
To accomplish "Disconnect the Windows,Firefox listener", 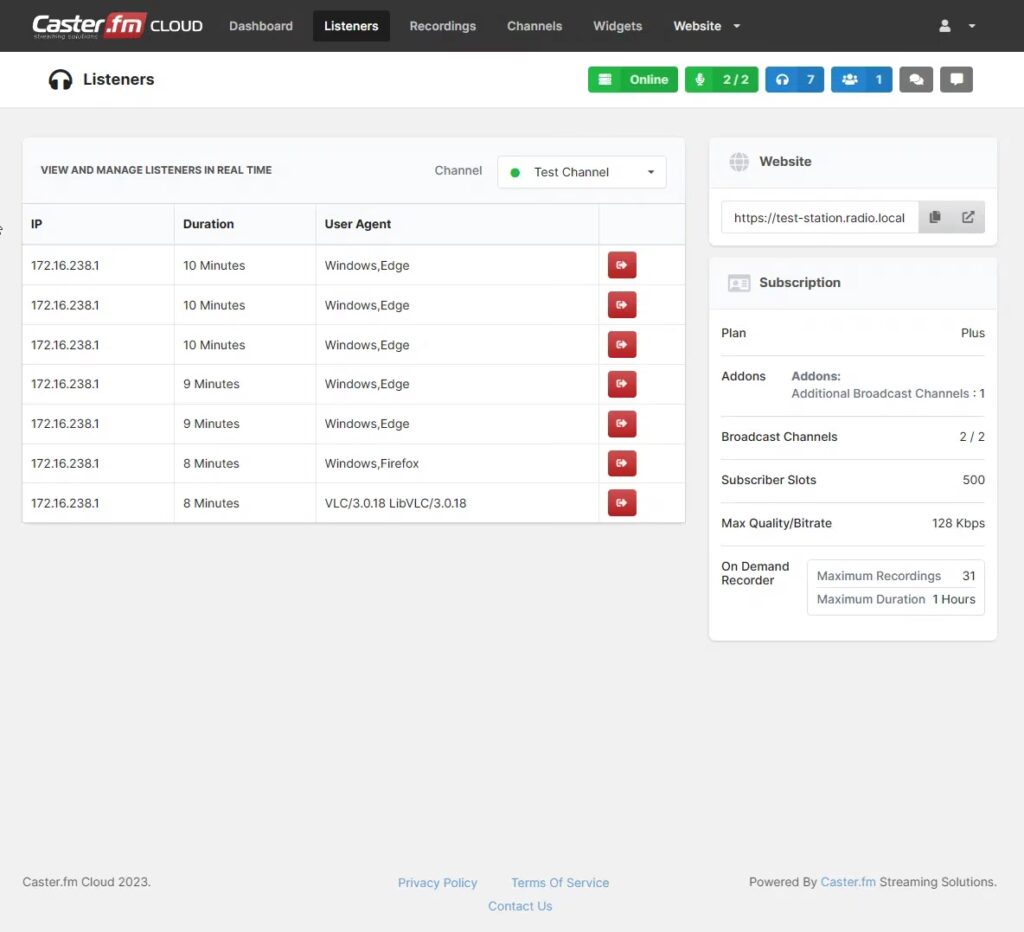I will [622, 463].
